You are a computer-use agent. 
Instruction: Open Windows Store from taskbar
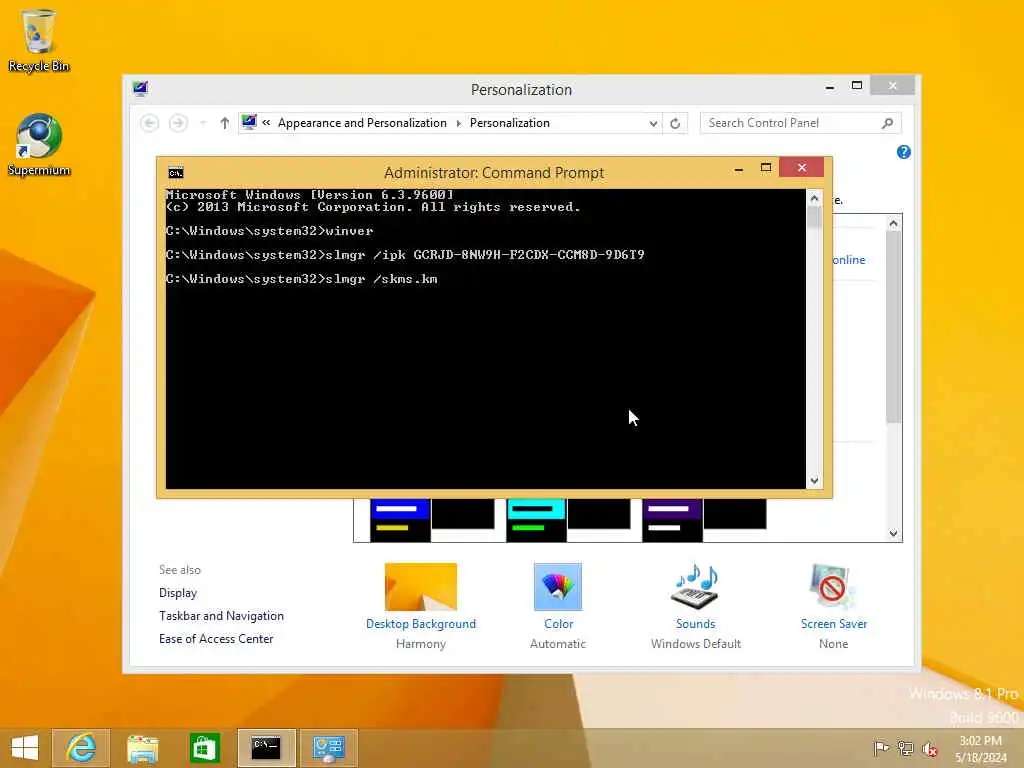pyautogui.click(x=204, y=748)
